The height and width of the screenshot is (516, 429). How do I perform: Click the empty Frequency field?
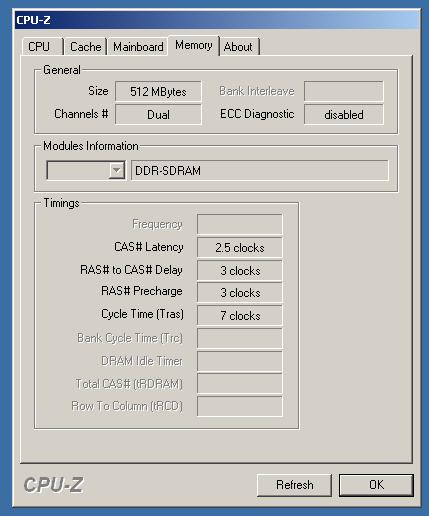[x=240, y=224]
